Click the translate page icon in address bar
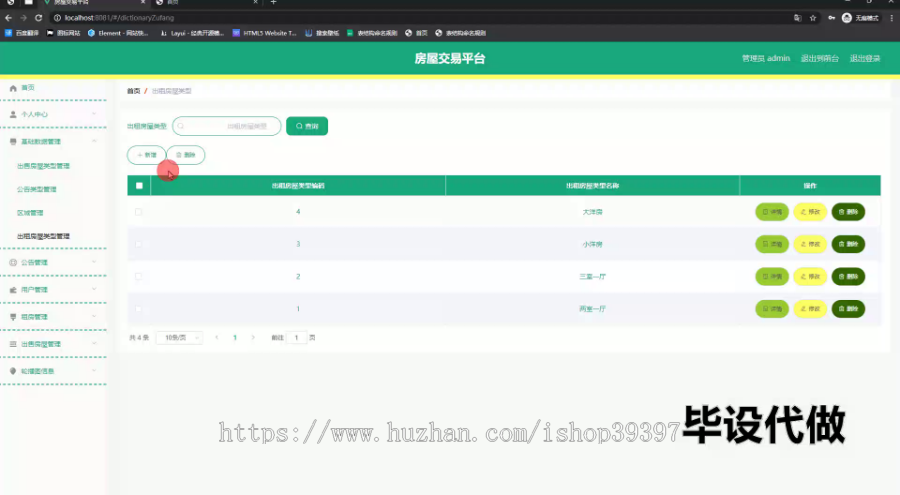 pos(797,18)
